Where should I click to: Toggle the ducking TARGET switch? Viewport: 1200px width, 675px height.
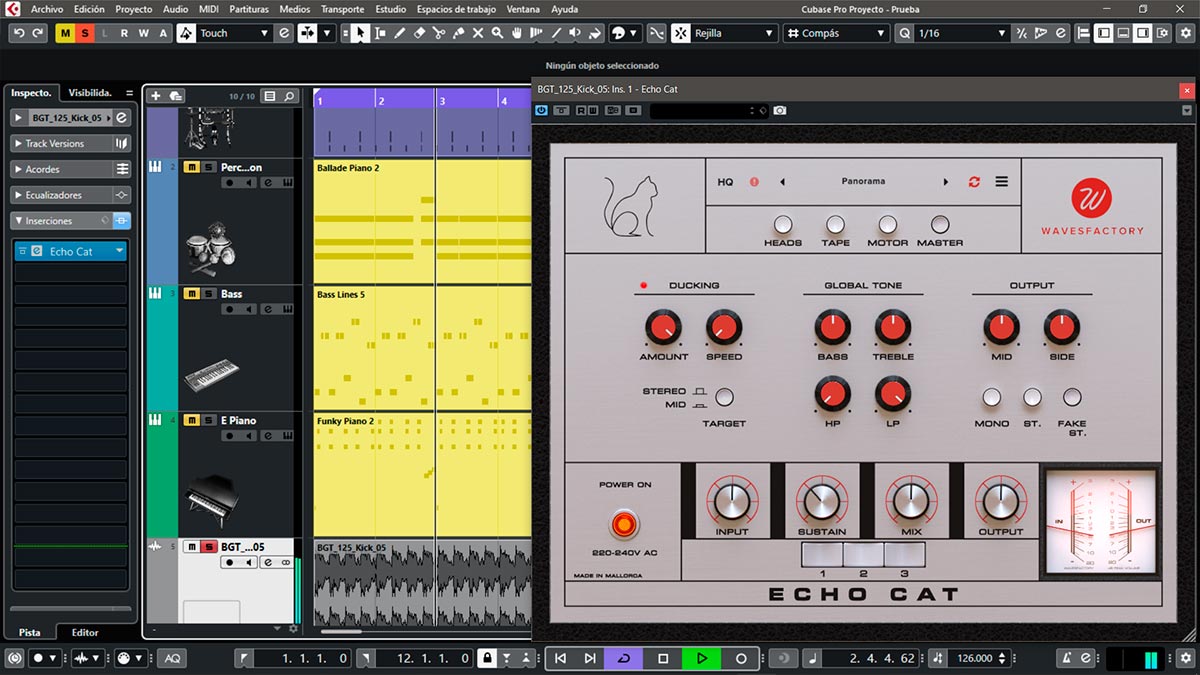(x=724, y=398)
